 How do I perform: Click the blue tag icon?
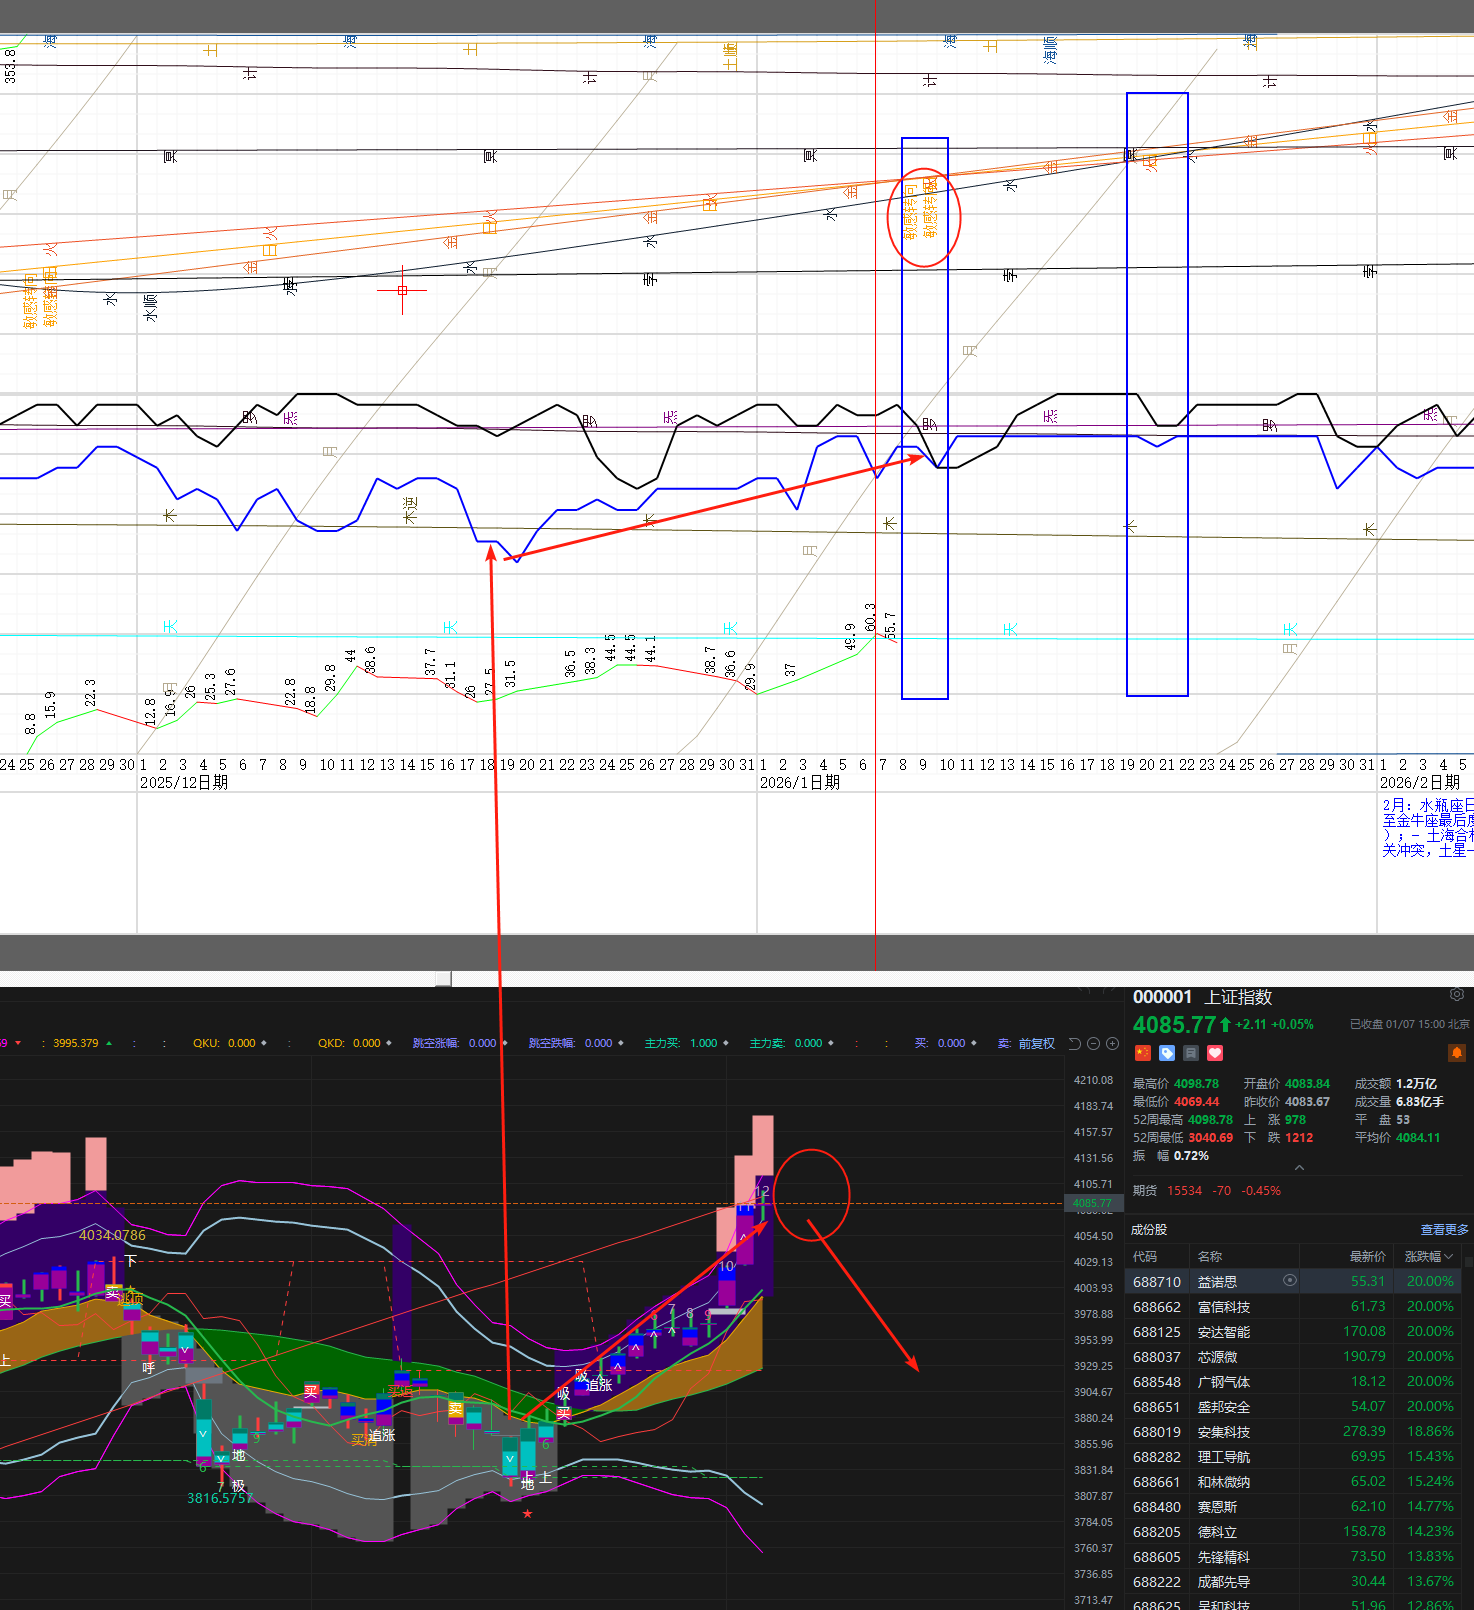click(x=1167, y=1053)
